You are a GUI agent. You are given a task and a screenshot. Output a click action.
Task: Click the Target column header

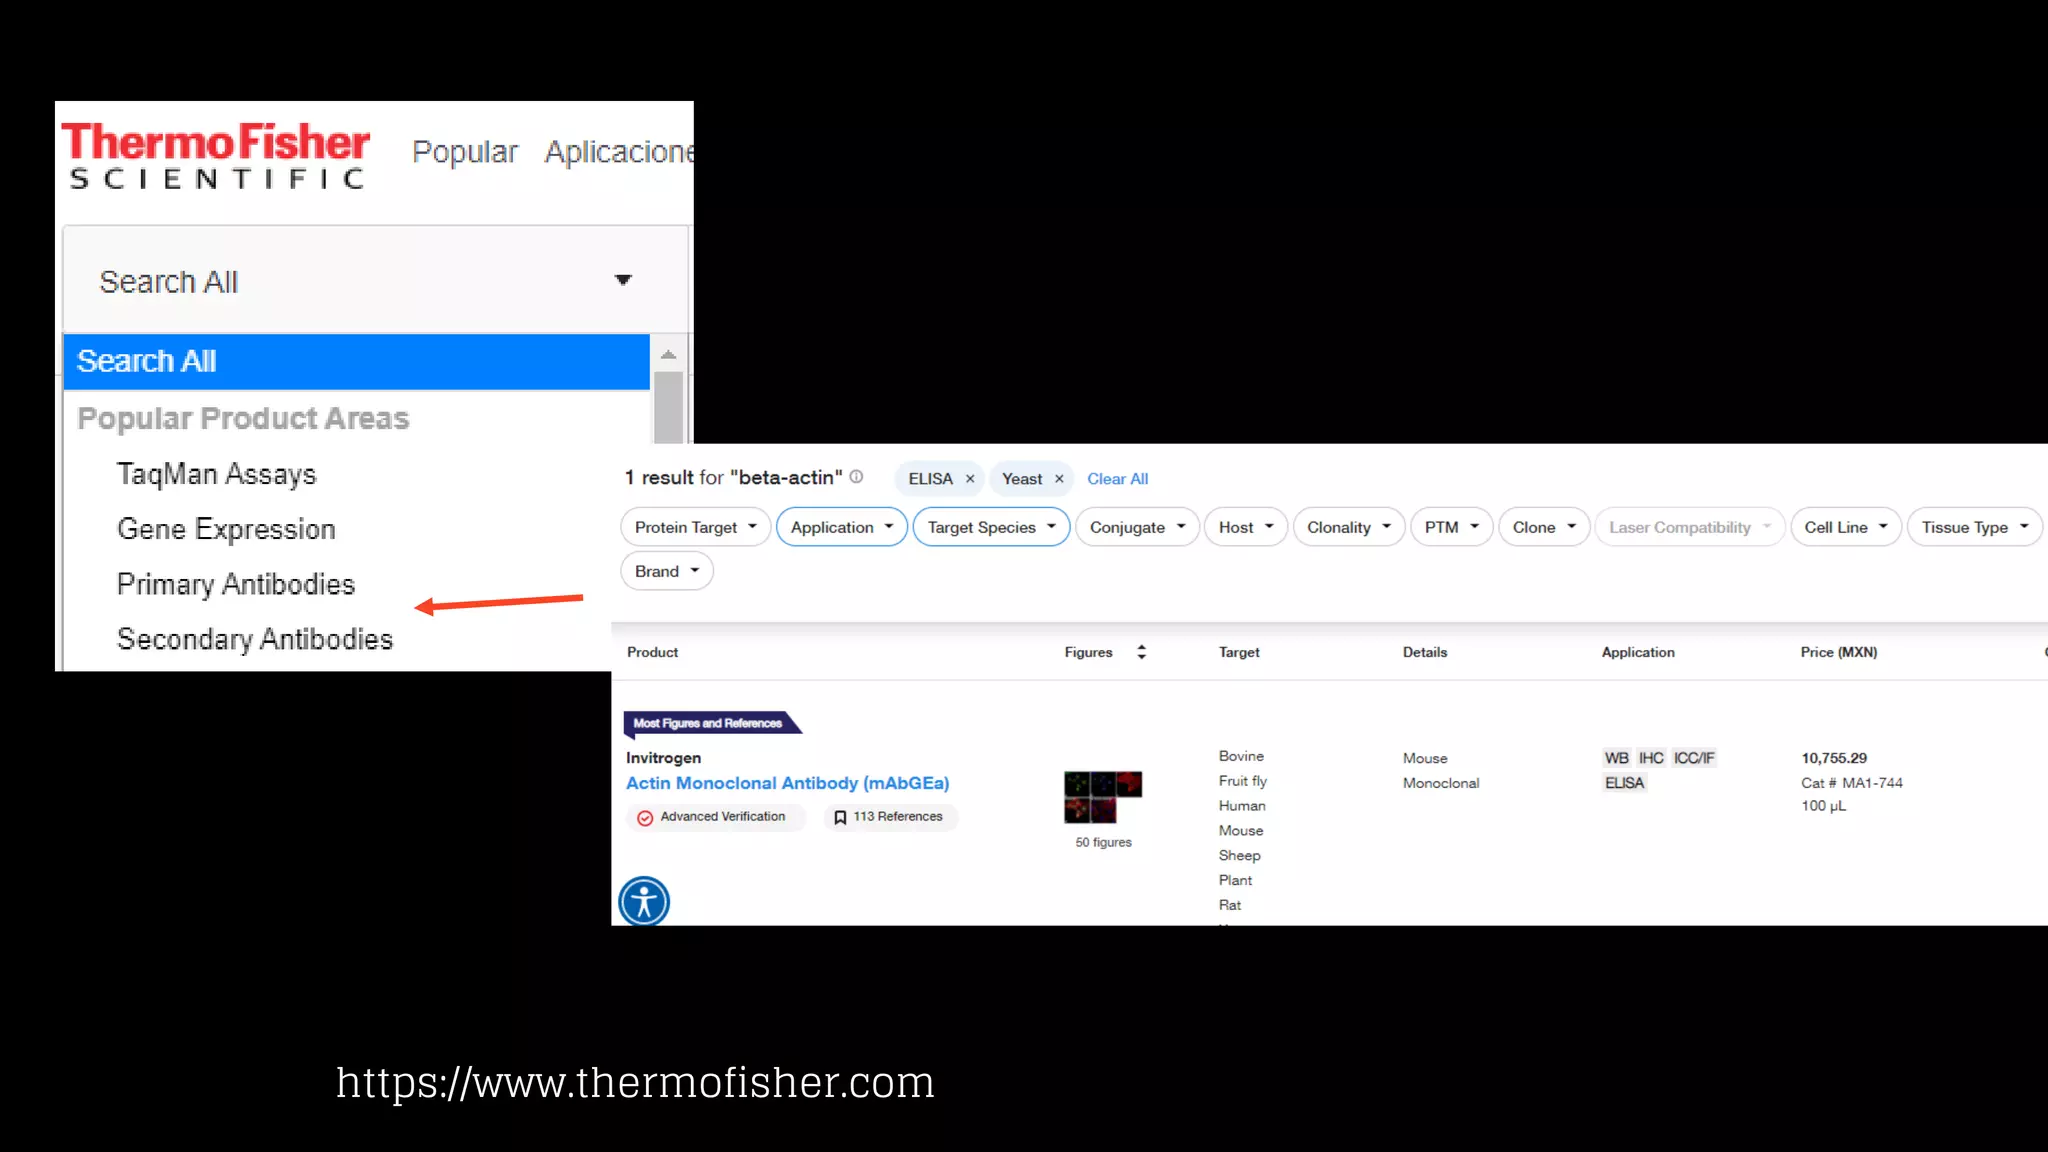tap(1239, 652)
